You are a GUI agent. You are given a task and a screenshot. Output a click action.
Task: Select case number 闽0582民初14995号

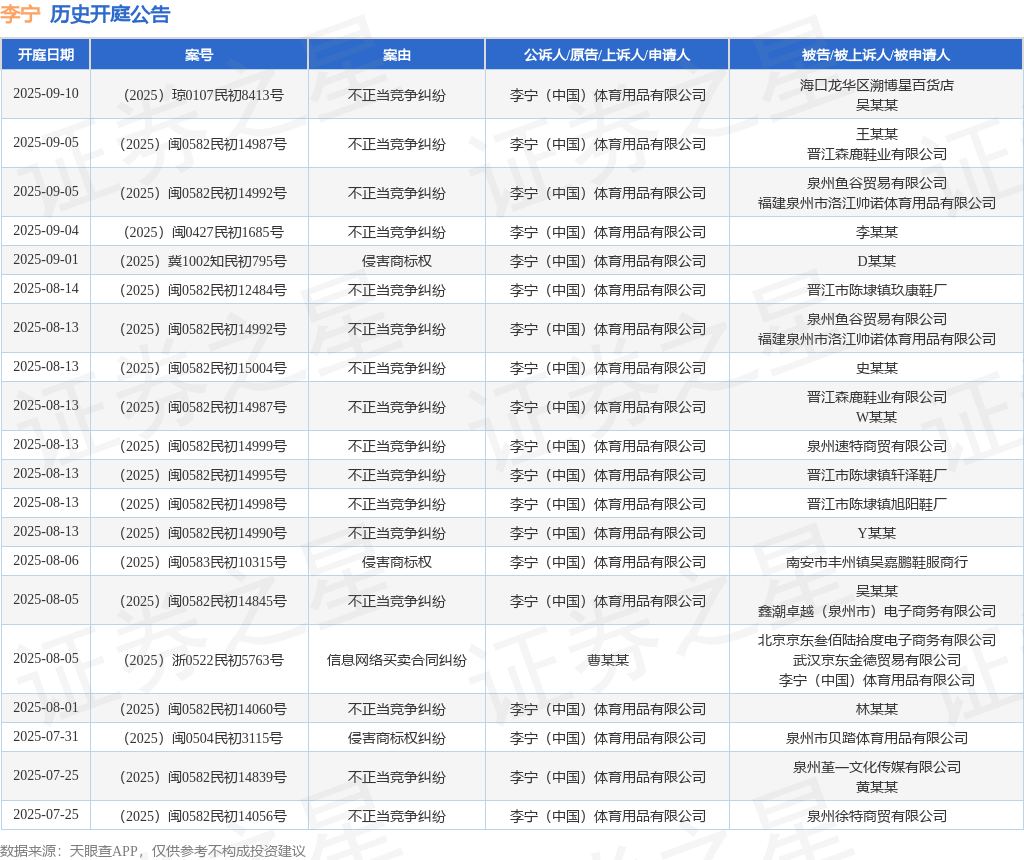[203, 475]
